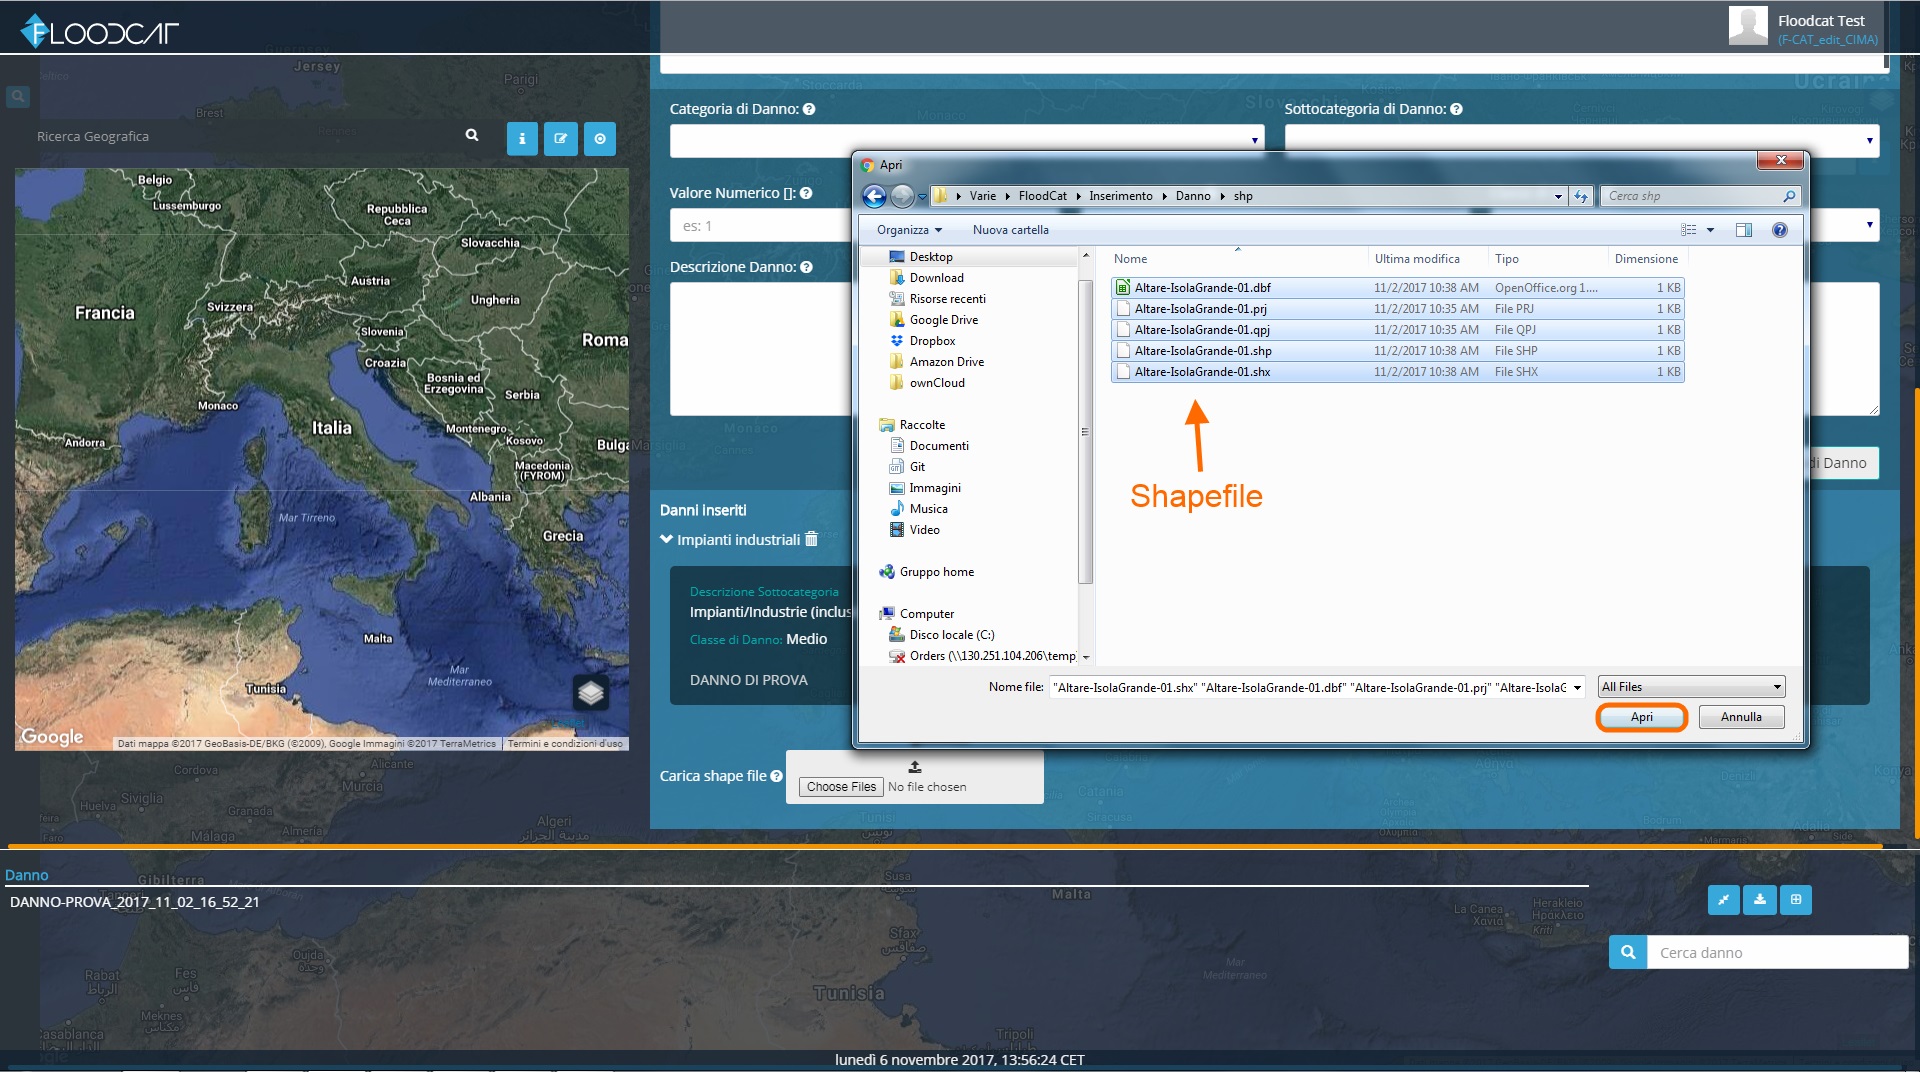Screen dimensions: 1920x1072
Task: Select Altare-IsolaGrande-01.prj file
Action: (1398, 309)
